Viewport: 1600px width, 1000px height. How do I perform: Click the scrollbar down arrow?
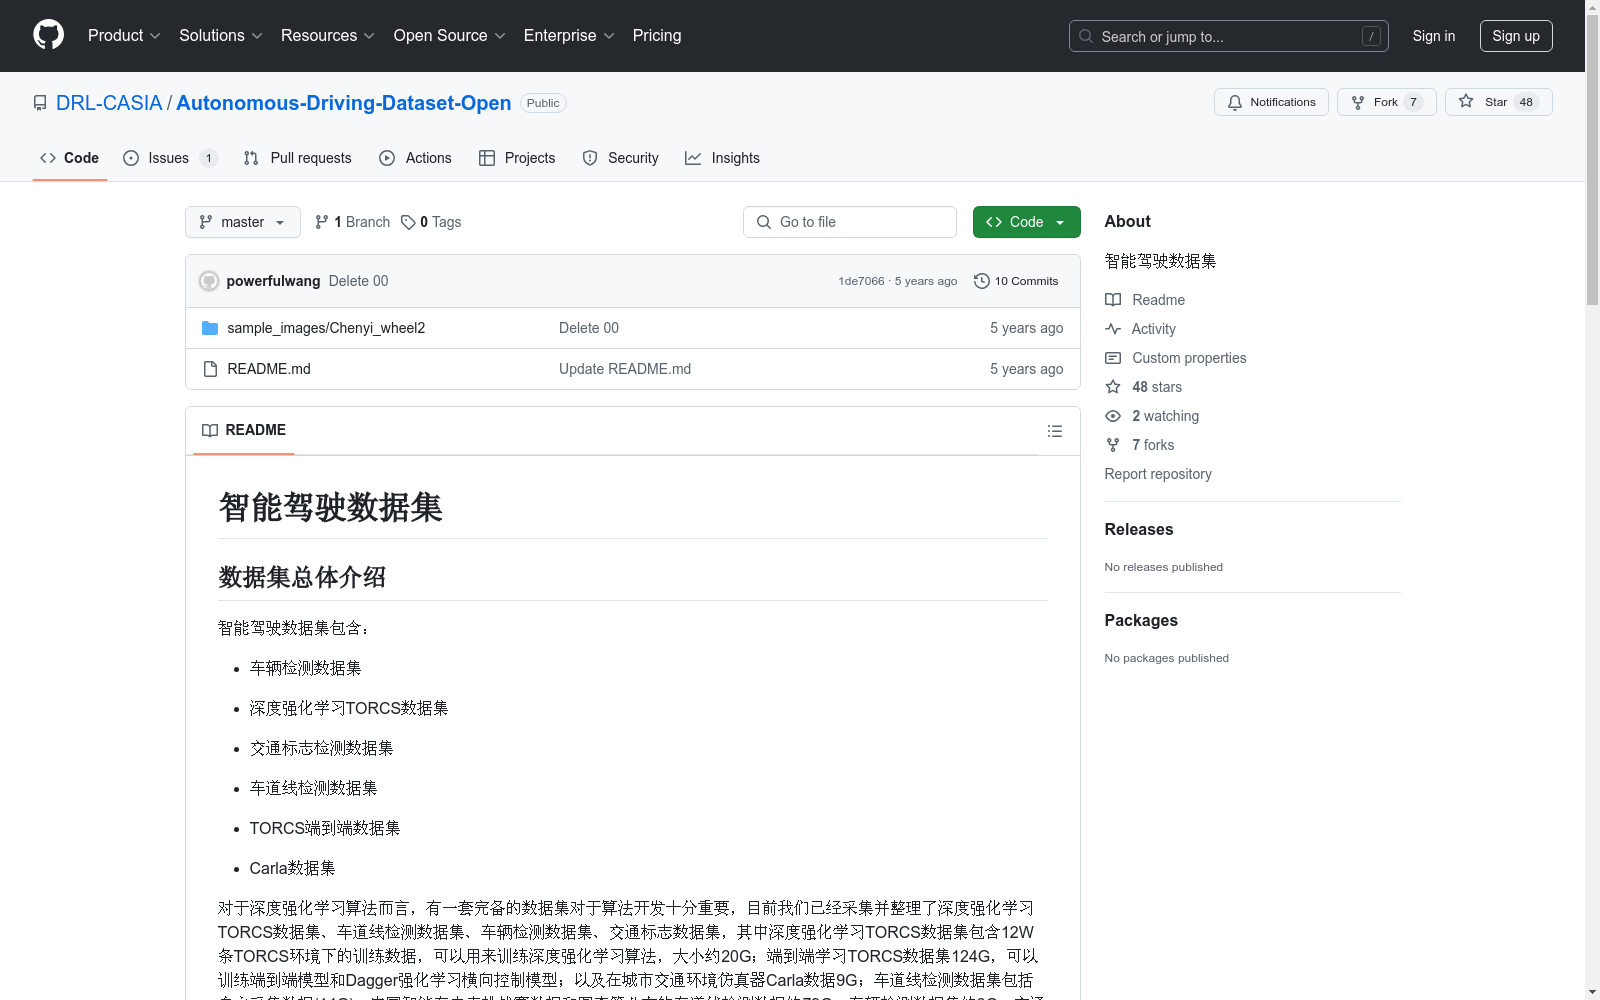coord(1592,992)
